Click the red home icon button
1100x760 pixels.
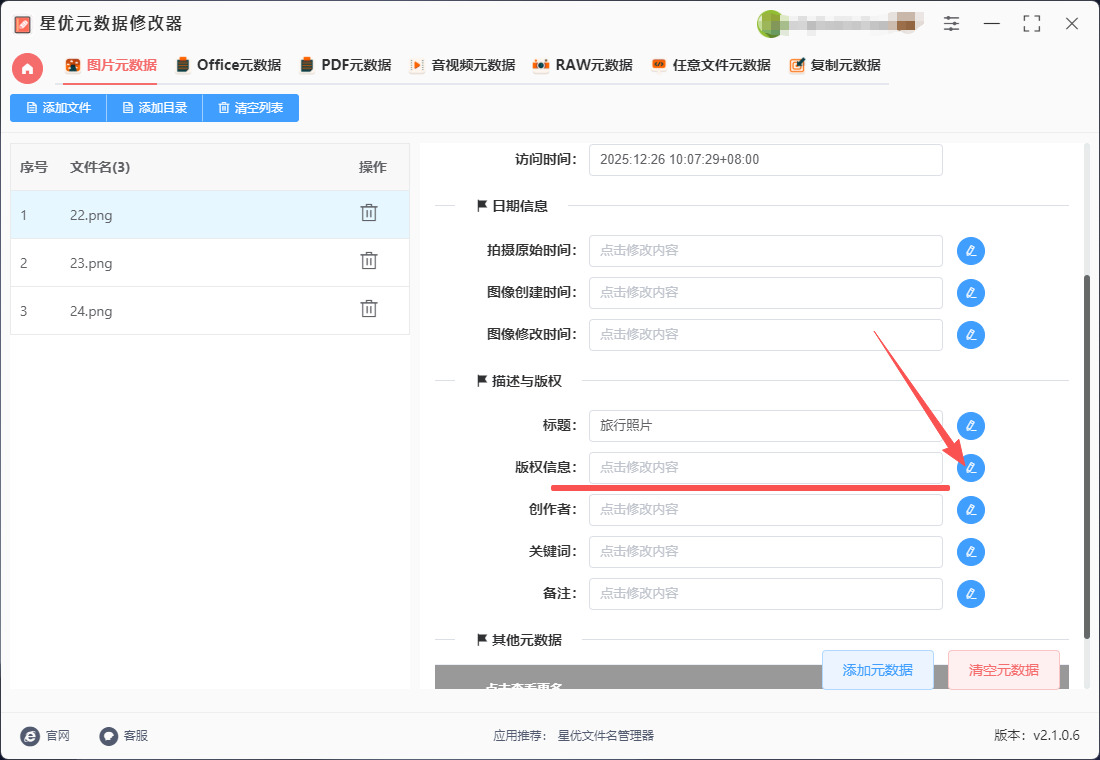click(x=27, y=68)
